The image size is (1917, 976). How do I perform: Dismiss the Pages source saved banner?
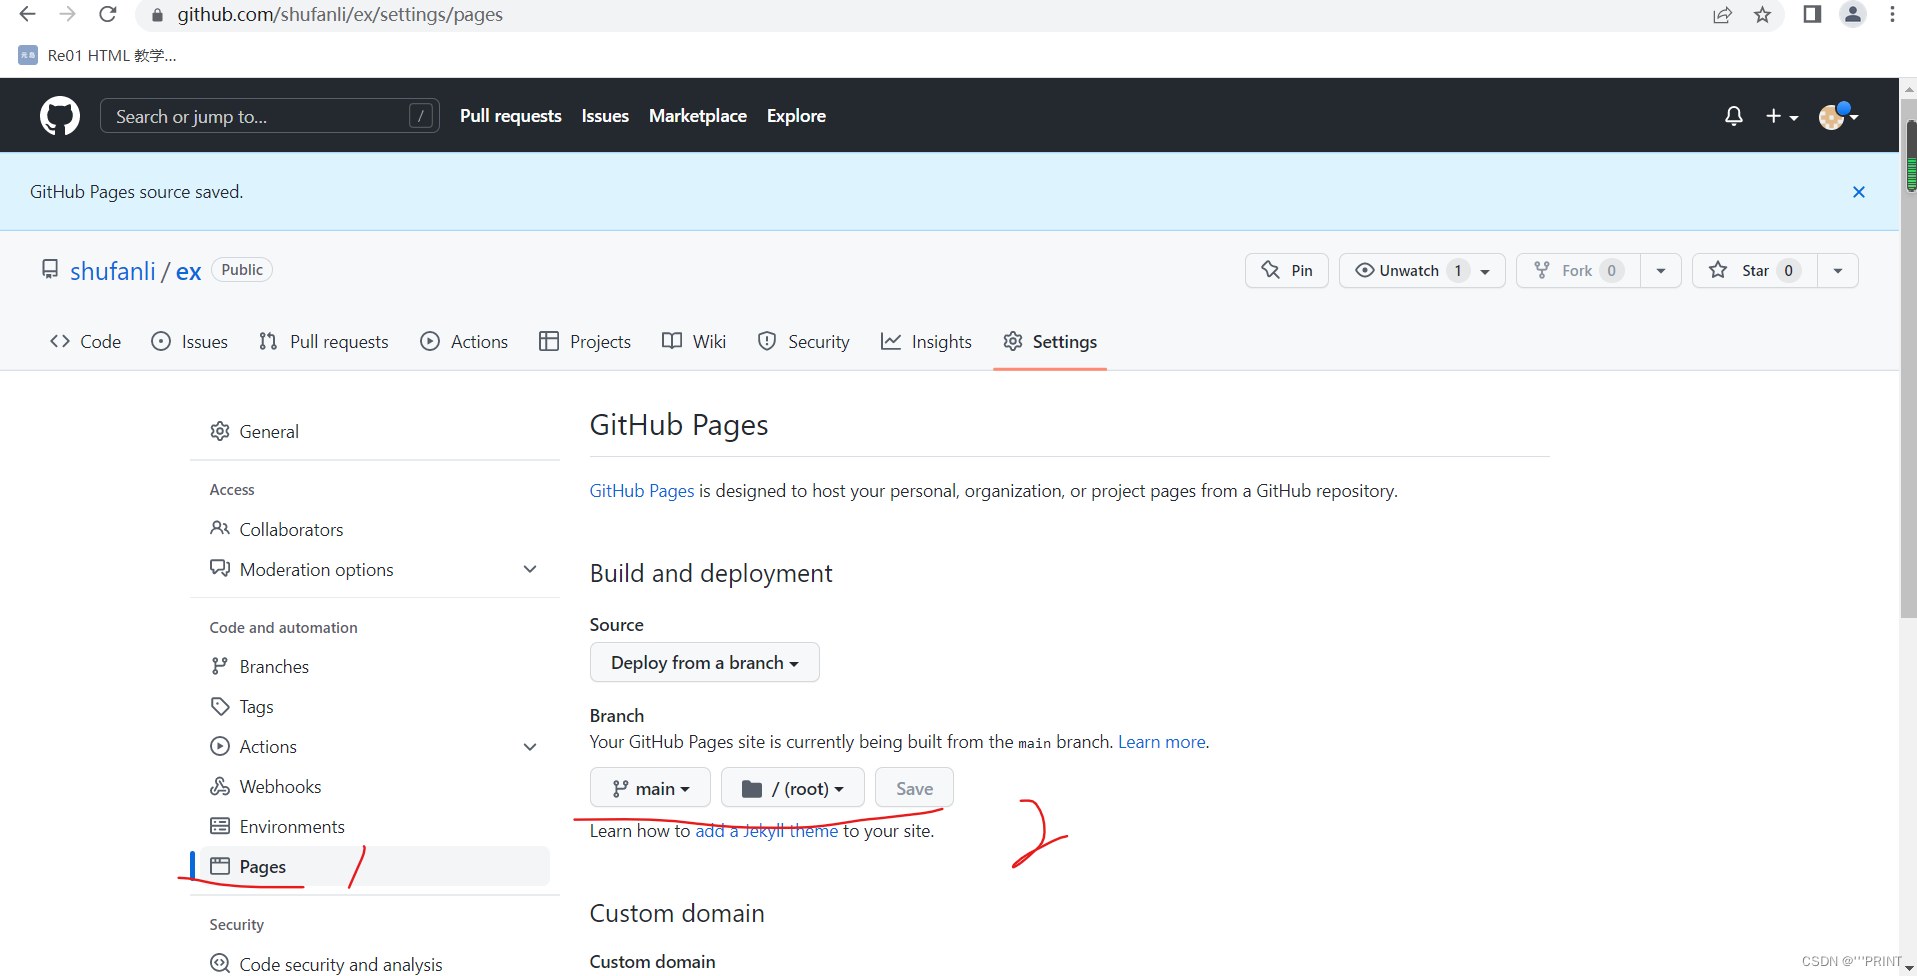coord(1858,192)
